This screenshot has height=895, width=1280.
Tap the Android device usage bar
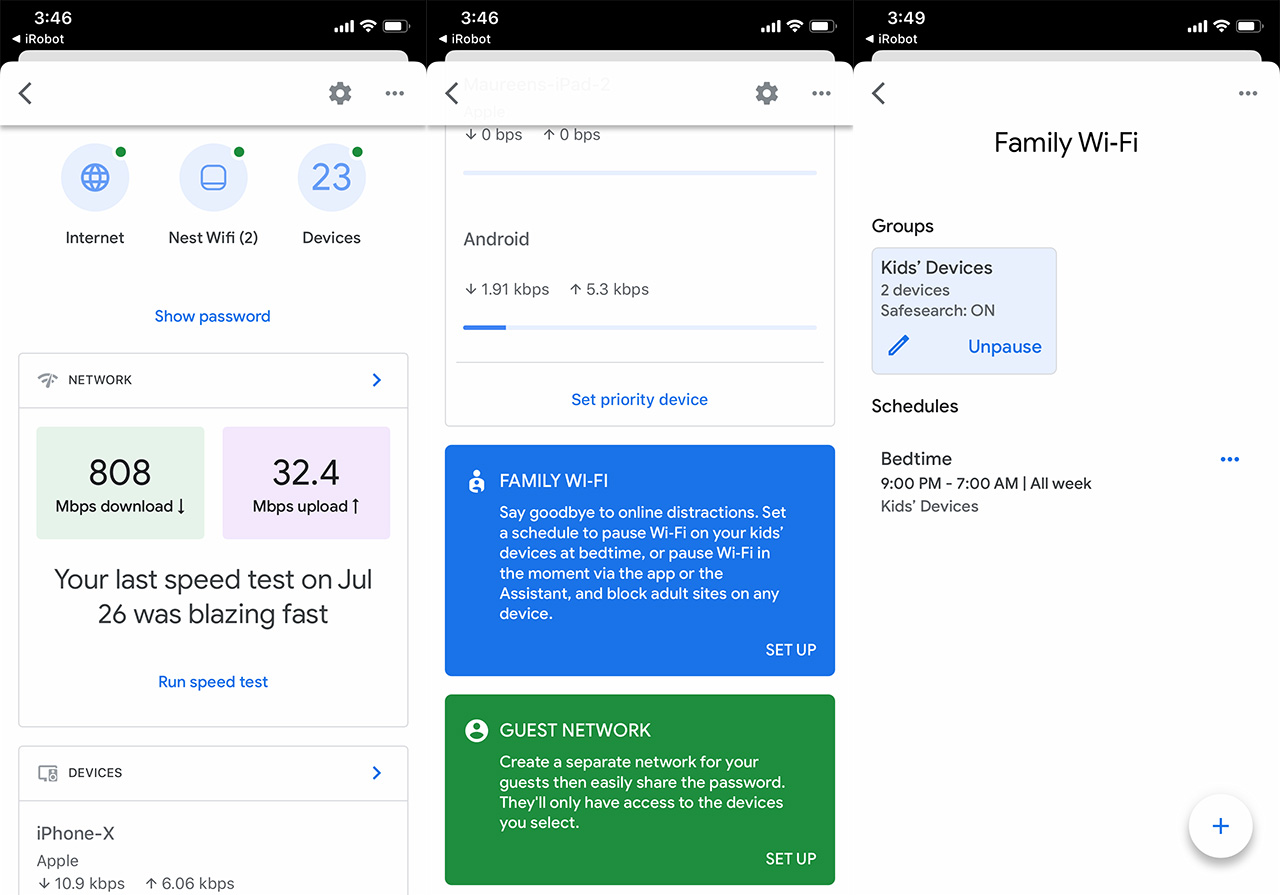(640, 327)
